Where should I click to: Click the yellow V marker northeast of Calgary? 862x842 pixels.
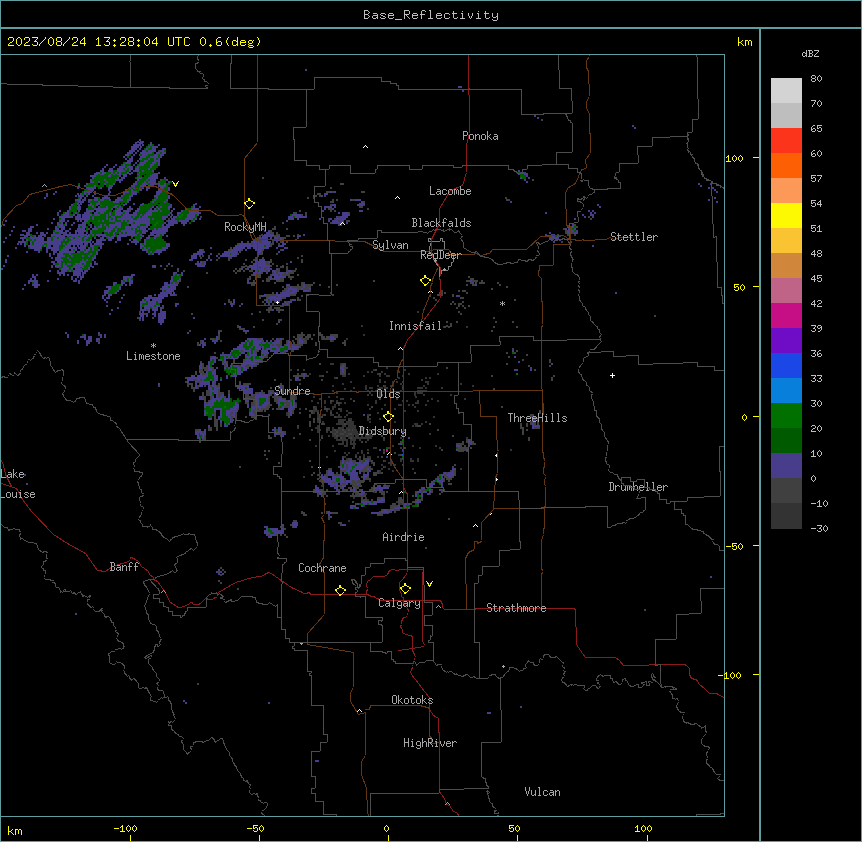[429, 584]
